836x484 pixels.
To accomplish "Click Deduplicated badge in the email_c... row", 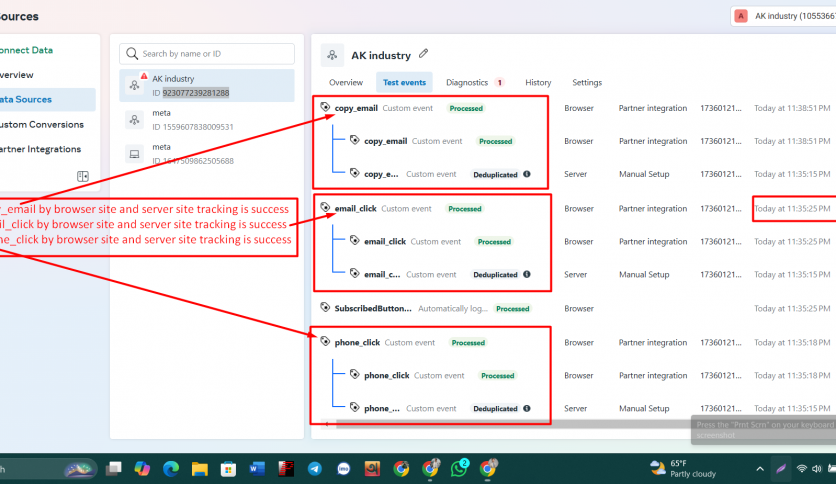I will tap(495, 275).
